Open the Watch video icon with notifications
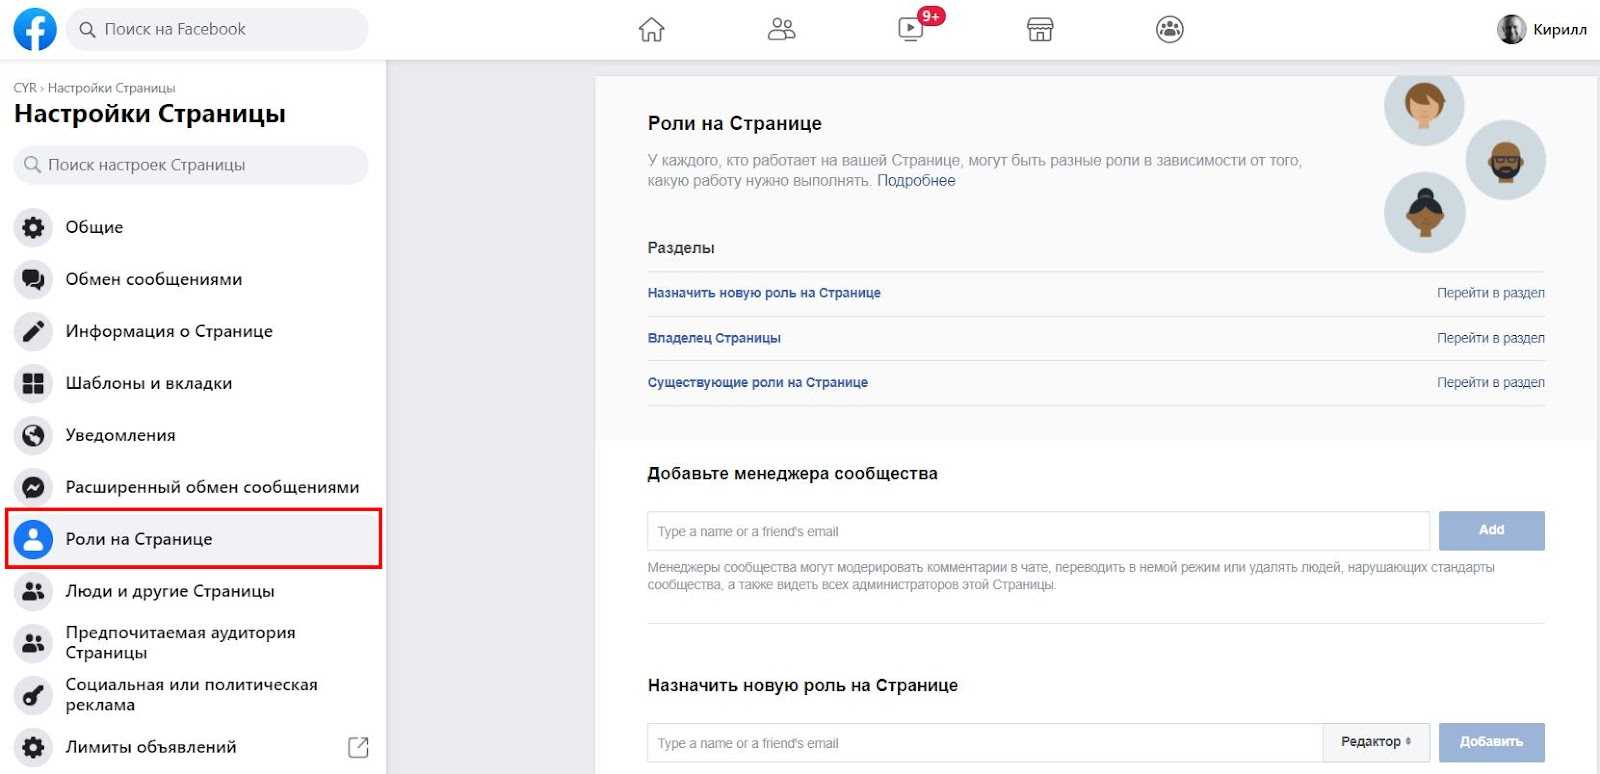The image size is (1600, 774). [x=911, y=29]
